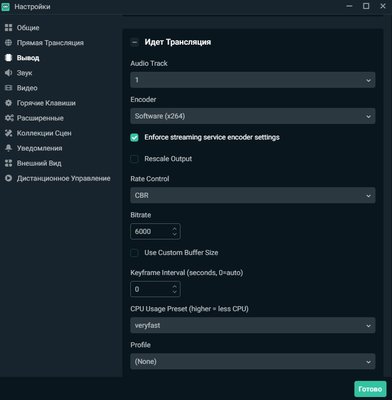Open the Видео settings section
This screenshot has width=392, height=400.
point(27,88)
